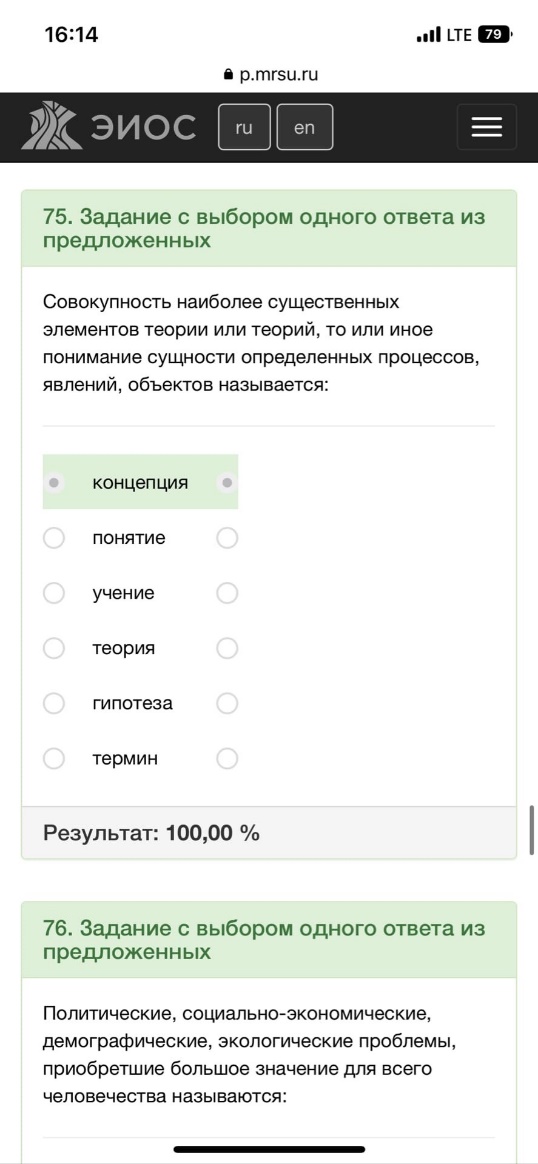Tap the battery indicator showing 79

point(493,34)
